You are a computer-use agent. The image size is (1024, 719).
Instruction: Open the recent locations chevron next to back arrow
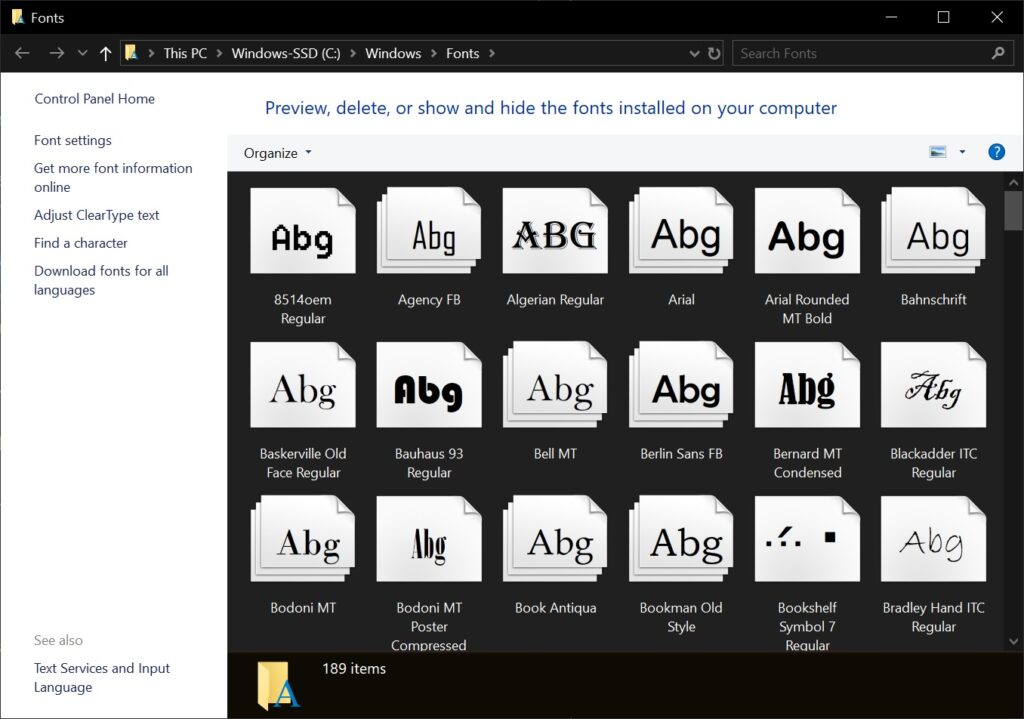coord(82,53)
